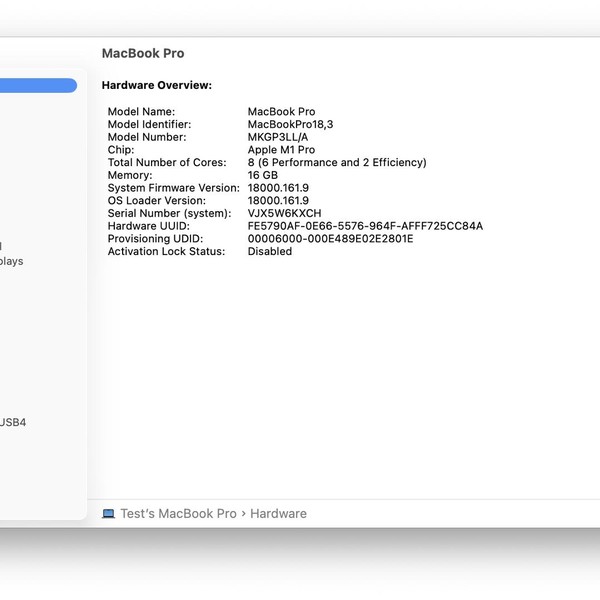Click the memory value 16 GB
The width and height of the screenshot is (600, 600).
[x=262, y=175]
